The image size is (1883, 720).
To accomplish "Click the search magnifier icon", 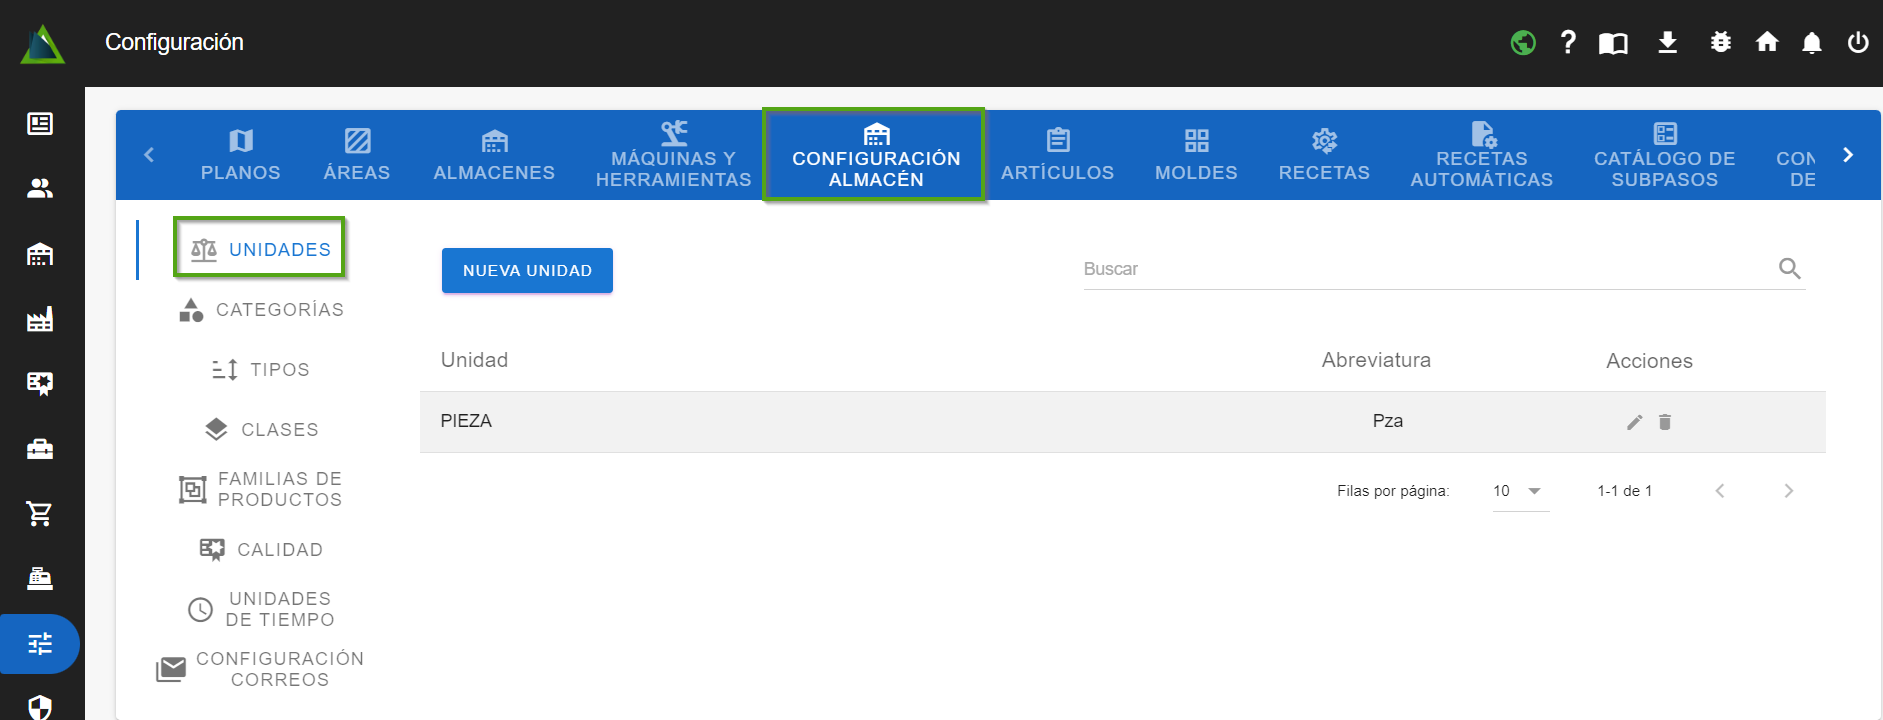I will 1789,269.
